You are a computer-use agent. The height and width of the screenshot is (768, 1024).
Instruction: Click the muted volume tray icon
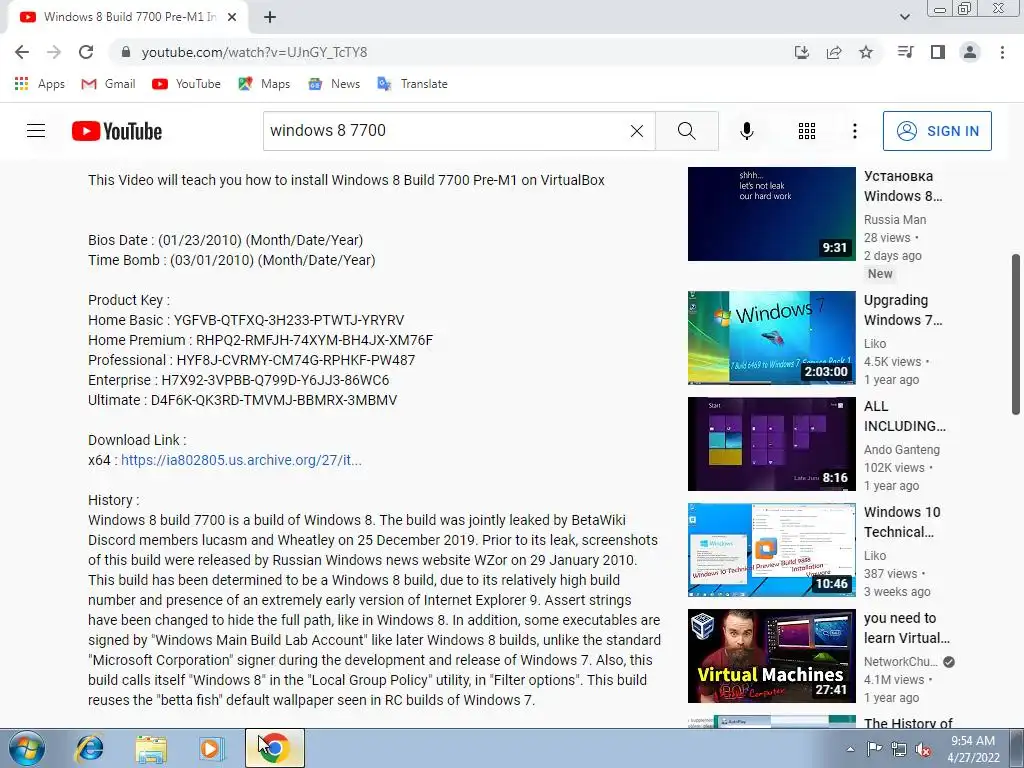(923, 748)
